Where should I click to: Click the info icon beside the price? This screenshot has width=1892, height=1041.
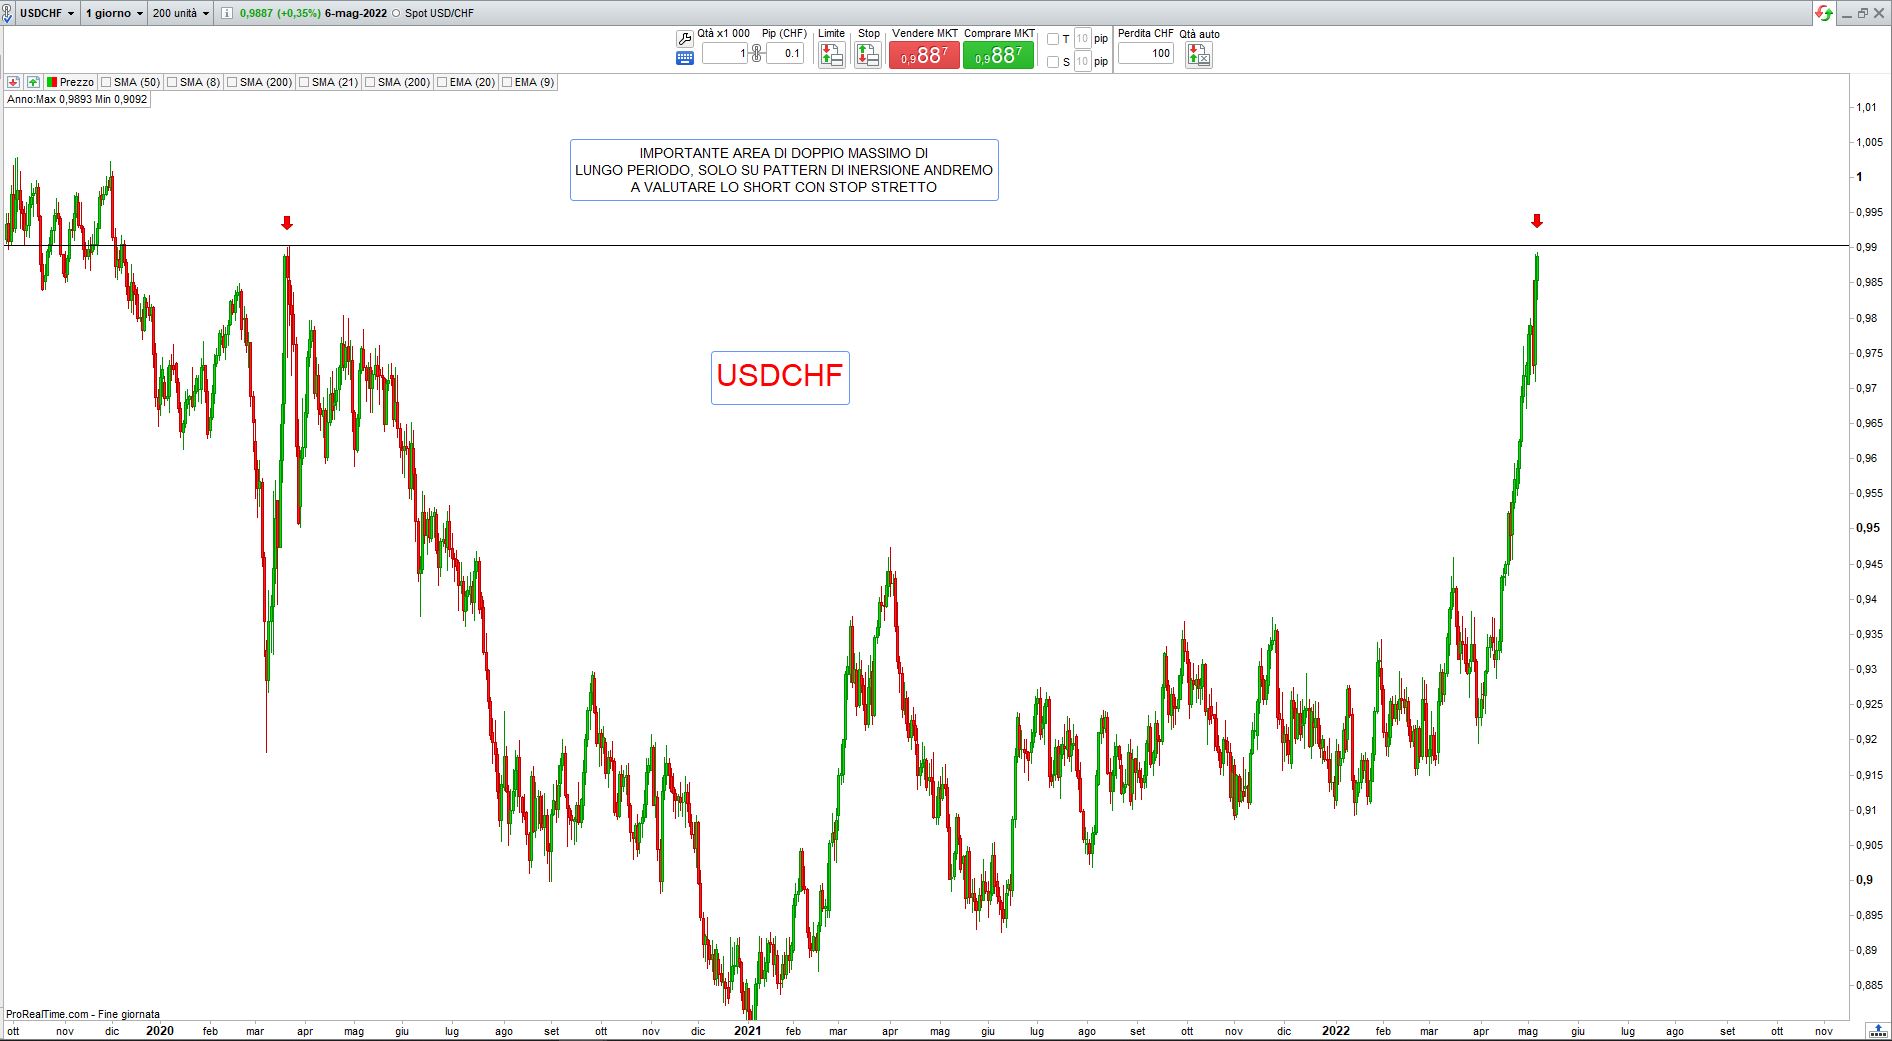[227, 13]
